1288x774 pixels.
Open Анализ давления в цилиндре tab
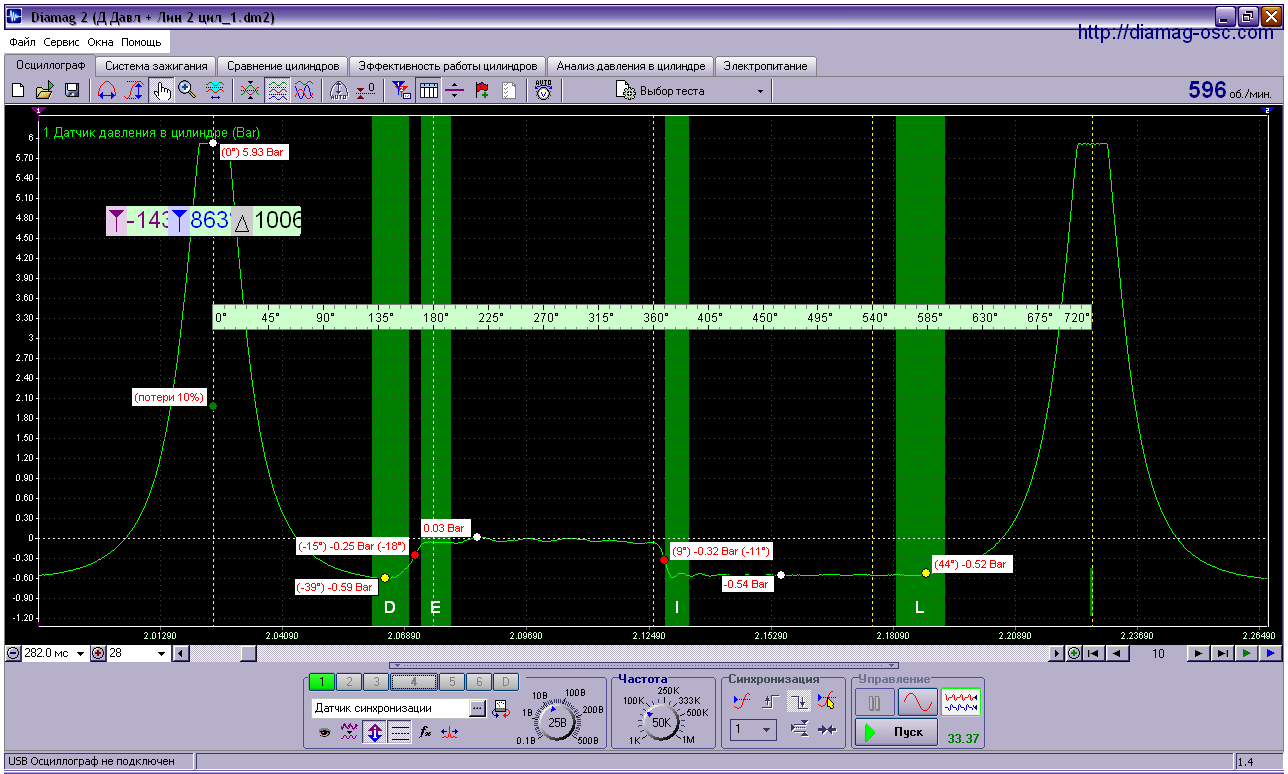tap(631, 66)
